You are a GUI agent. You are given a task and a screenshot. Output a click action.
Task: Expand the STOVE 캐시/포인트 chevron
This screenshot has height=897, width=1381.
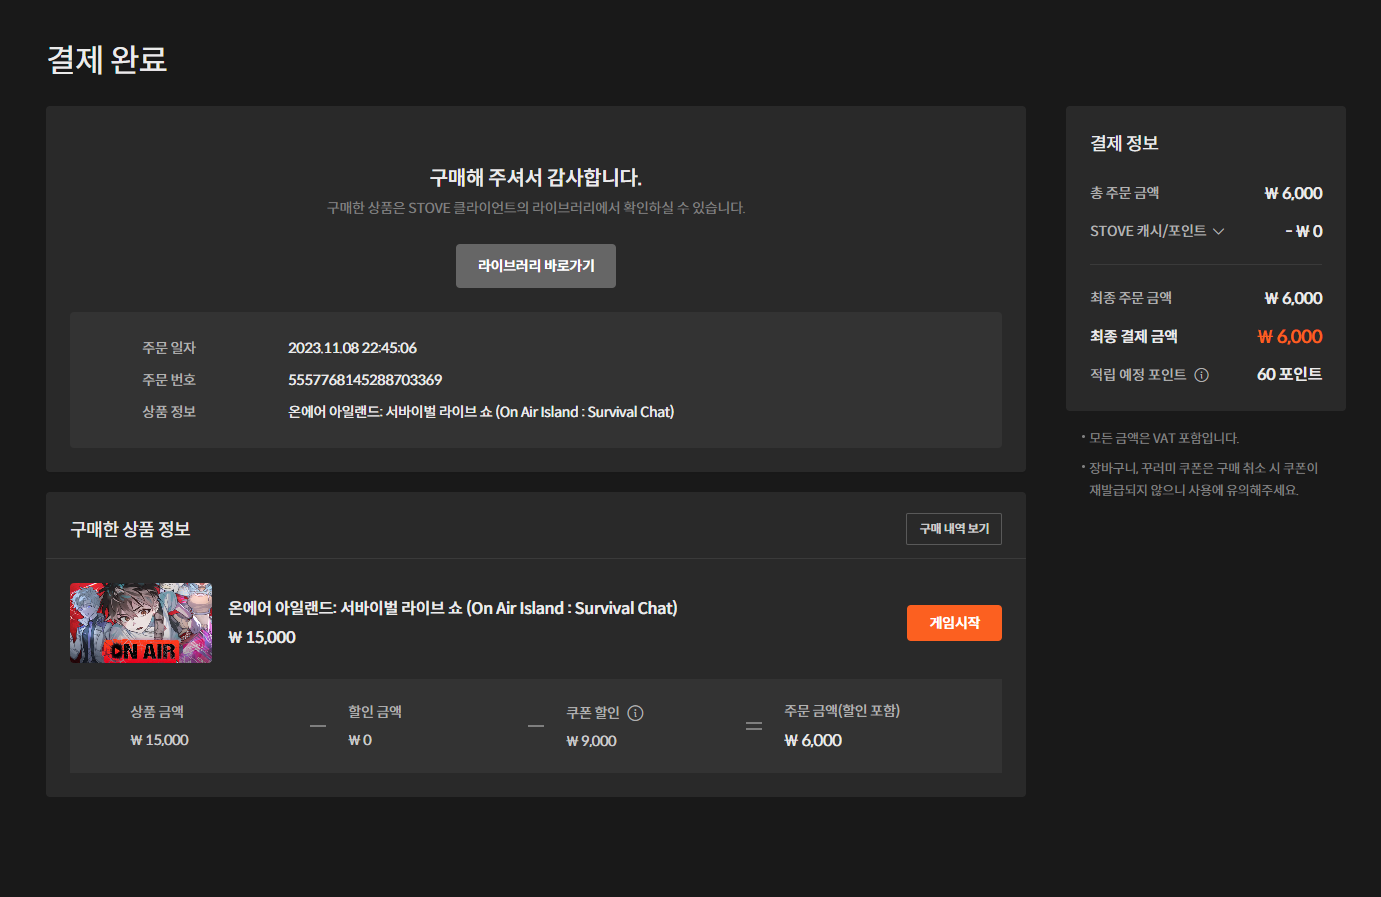click(x=1219, y=231)
